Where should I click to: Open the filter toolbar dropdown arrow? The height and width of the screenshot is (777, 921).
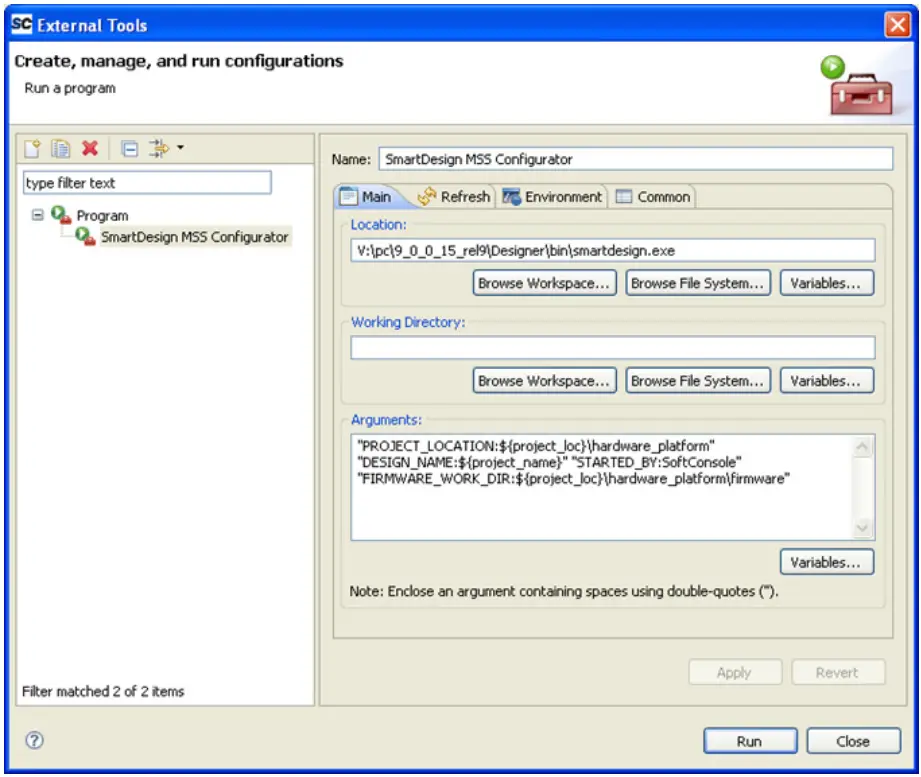click(x=178, y=146)
